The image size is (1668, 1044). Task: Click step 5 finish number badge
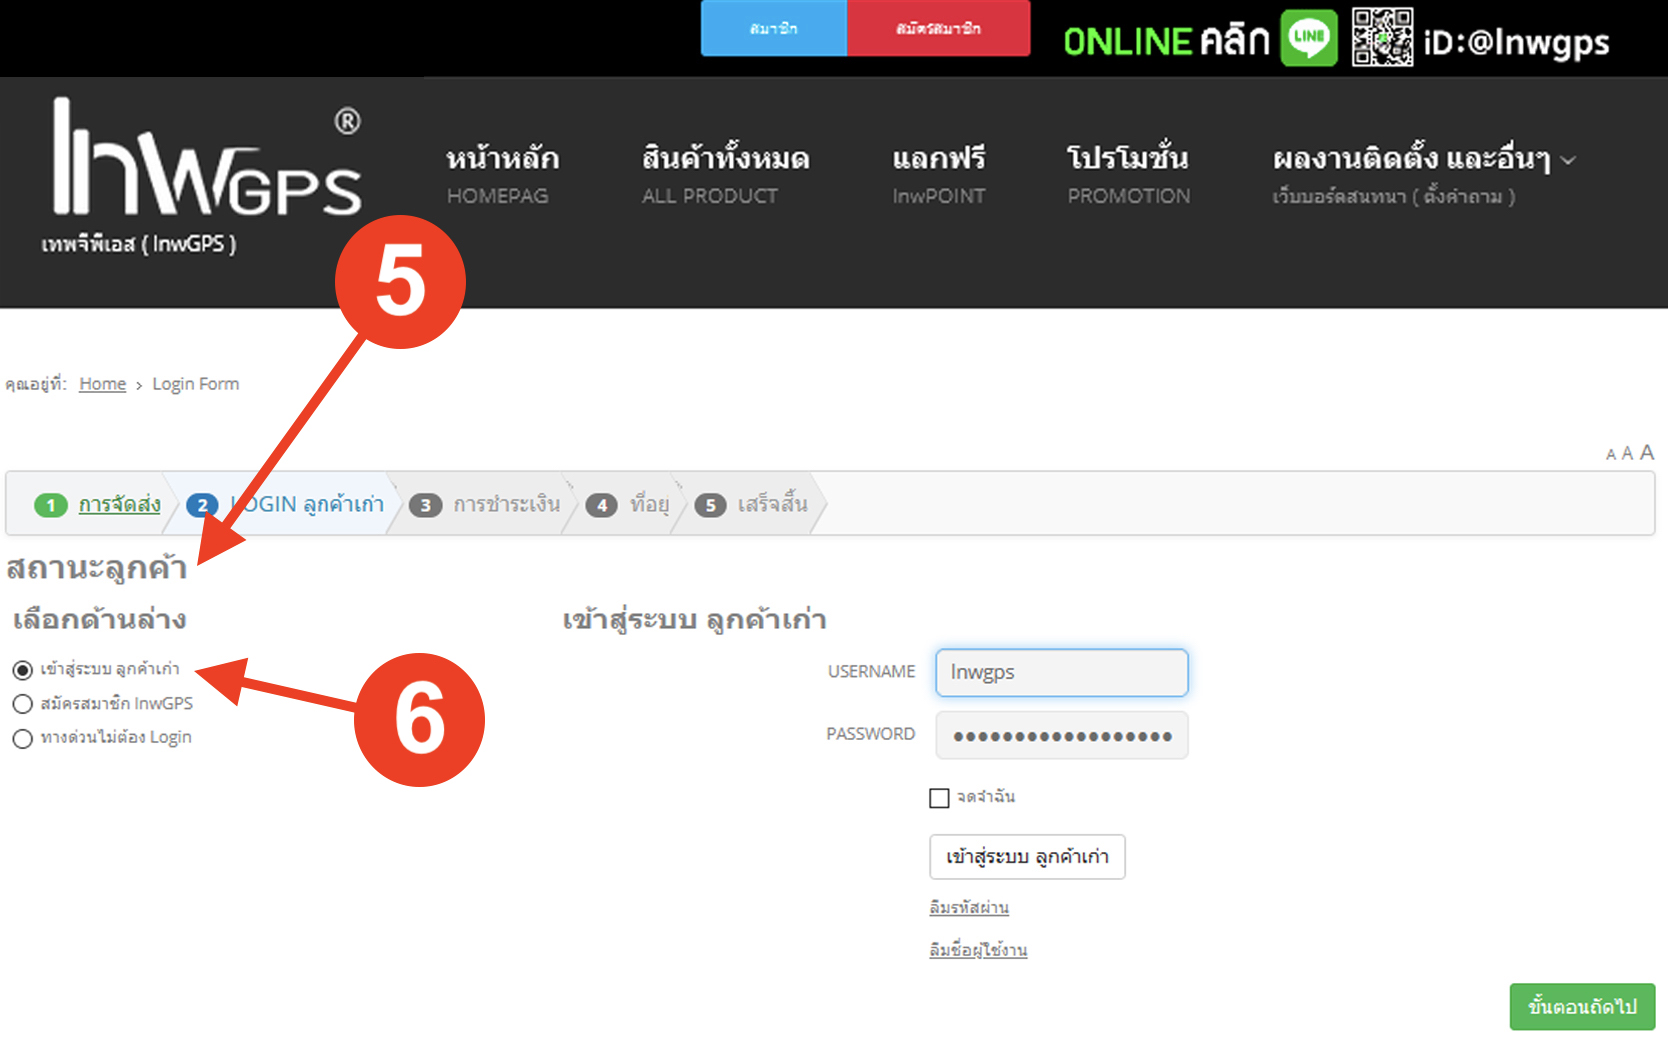click(710, 505)
